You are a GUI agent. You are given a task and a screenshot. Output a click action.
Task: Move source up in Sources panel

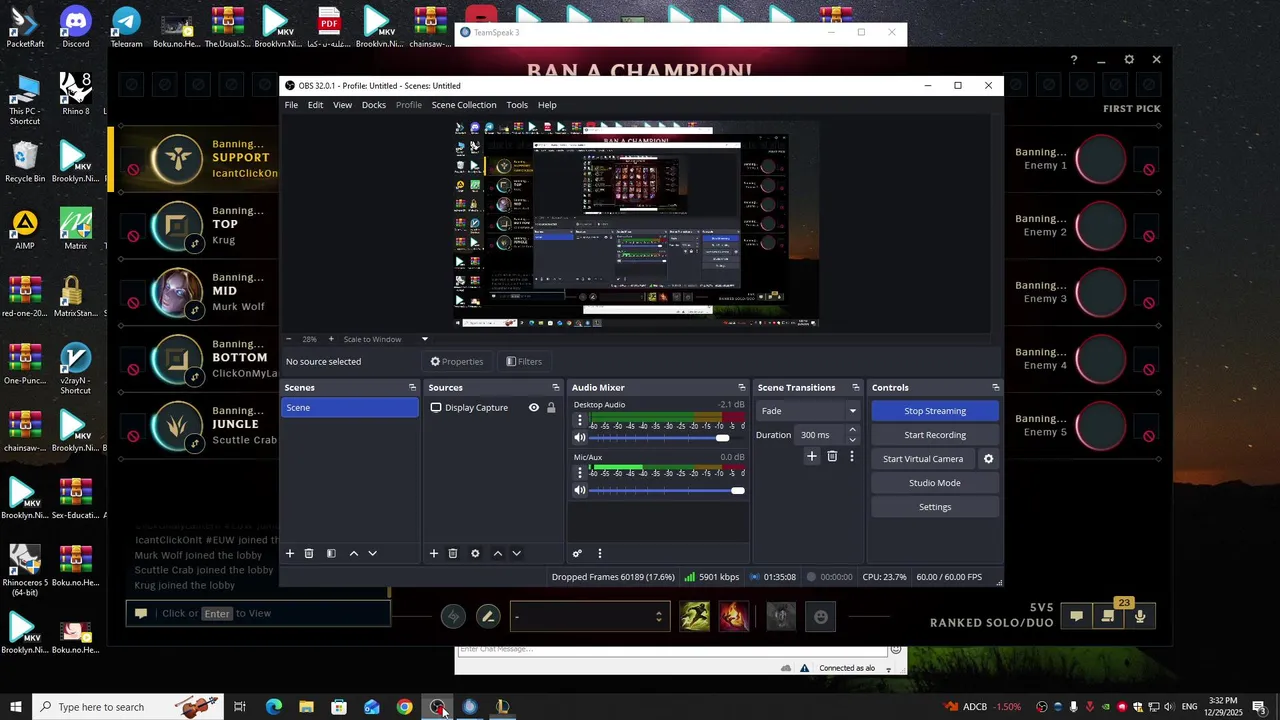[497, 553]
